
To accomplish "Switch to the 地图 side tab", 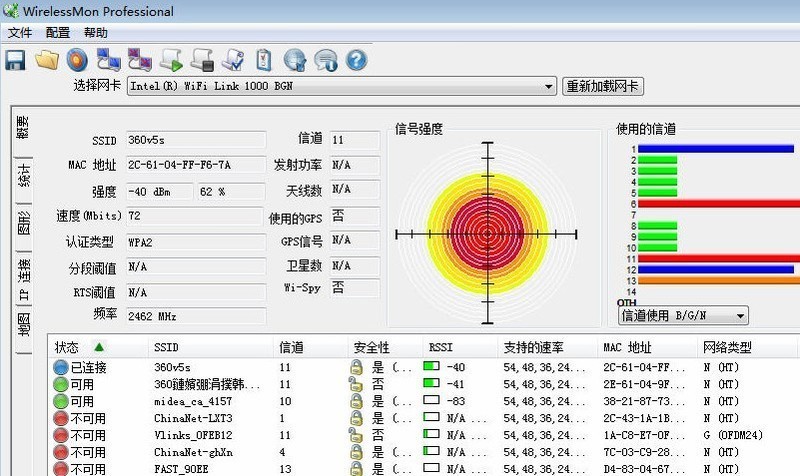I will [23, 325].
